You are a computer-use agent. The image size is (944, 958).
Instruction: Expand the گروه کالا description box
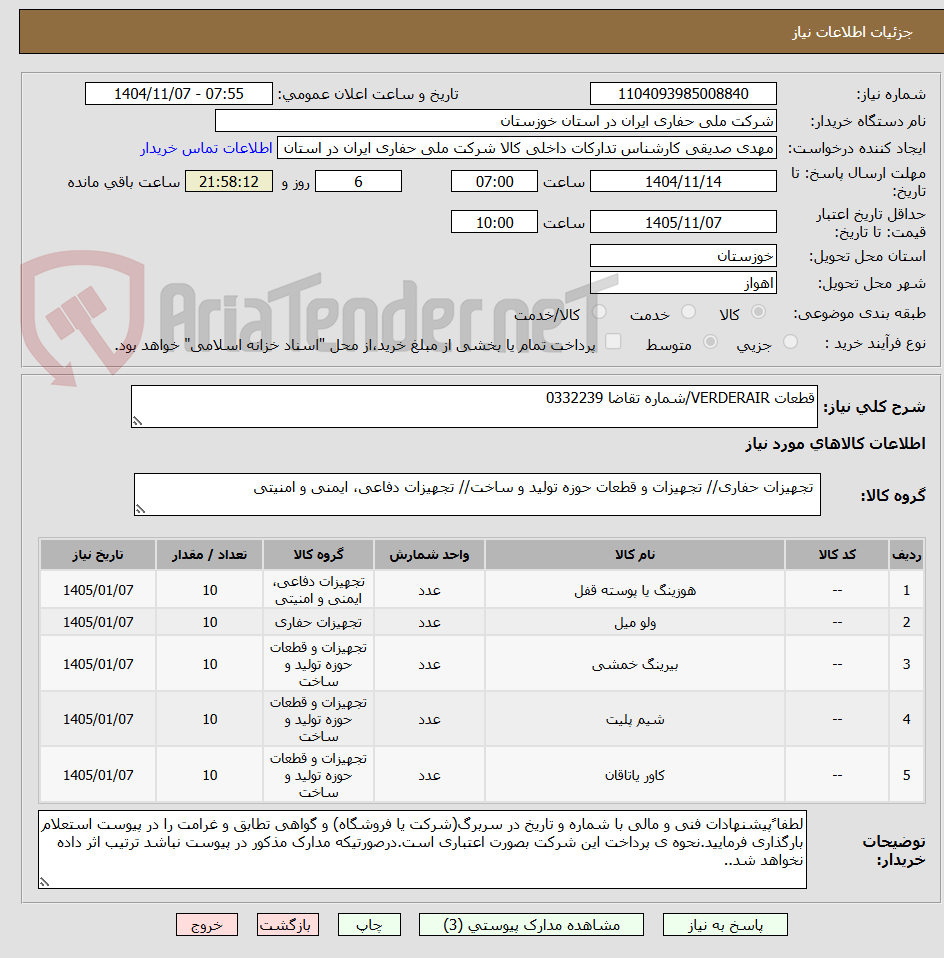pyautogui.click(x=141, y=508)
